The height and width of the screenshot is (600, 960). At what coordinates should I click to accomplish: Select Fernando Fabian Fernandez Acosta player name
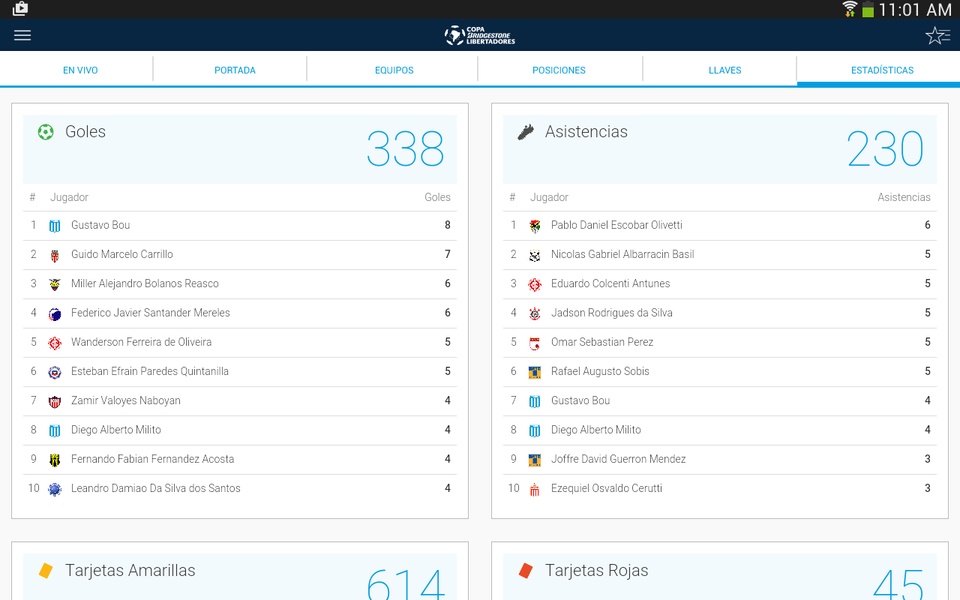pyautogui.click(x=152, y=459)
